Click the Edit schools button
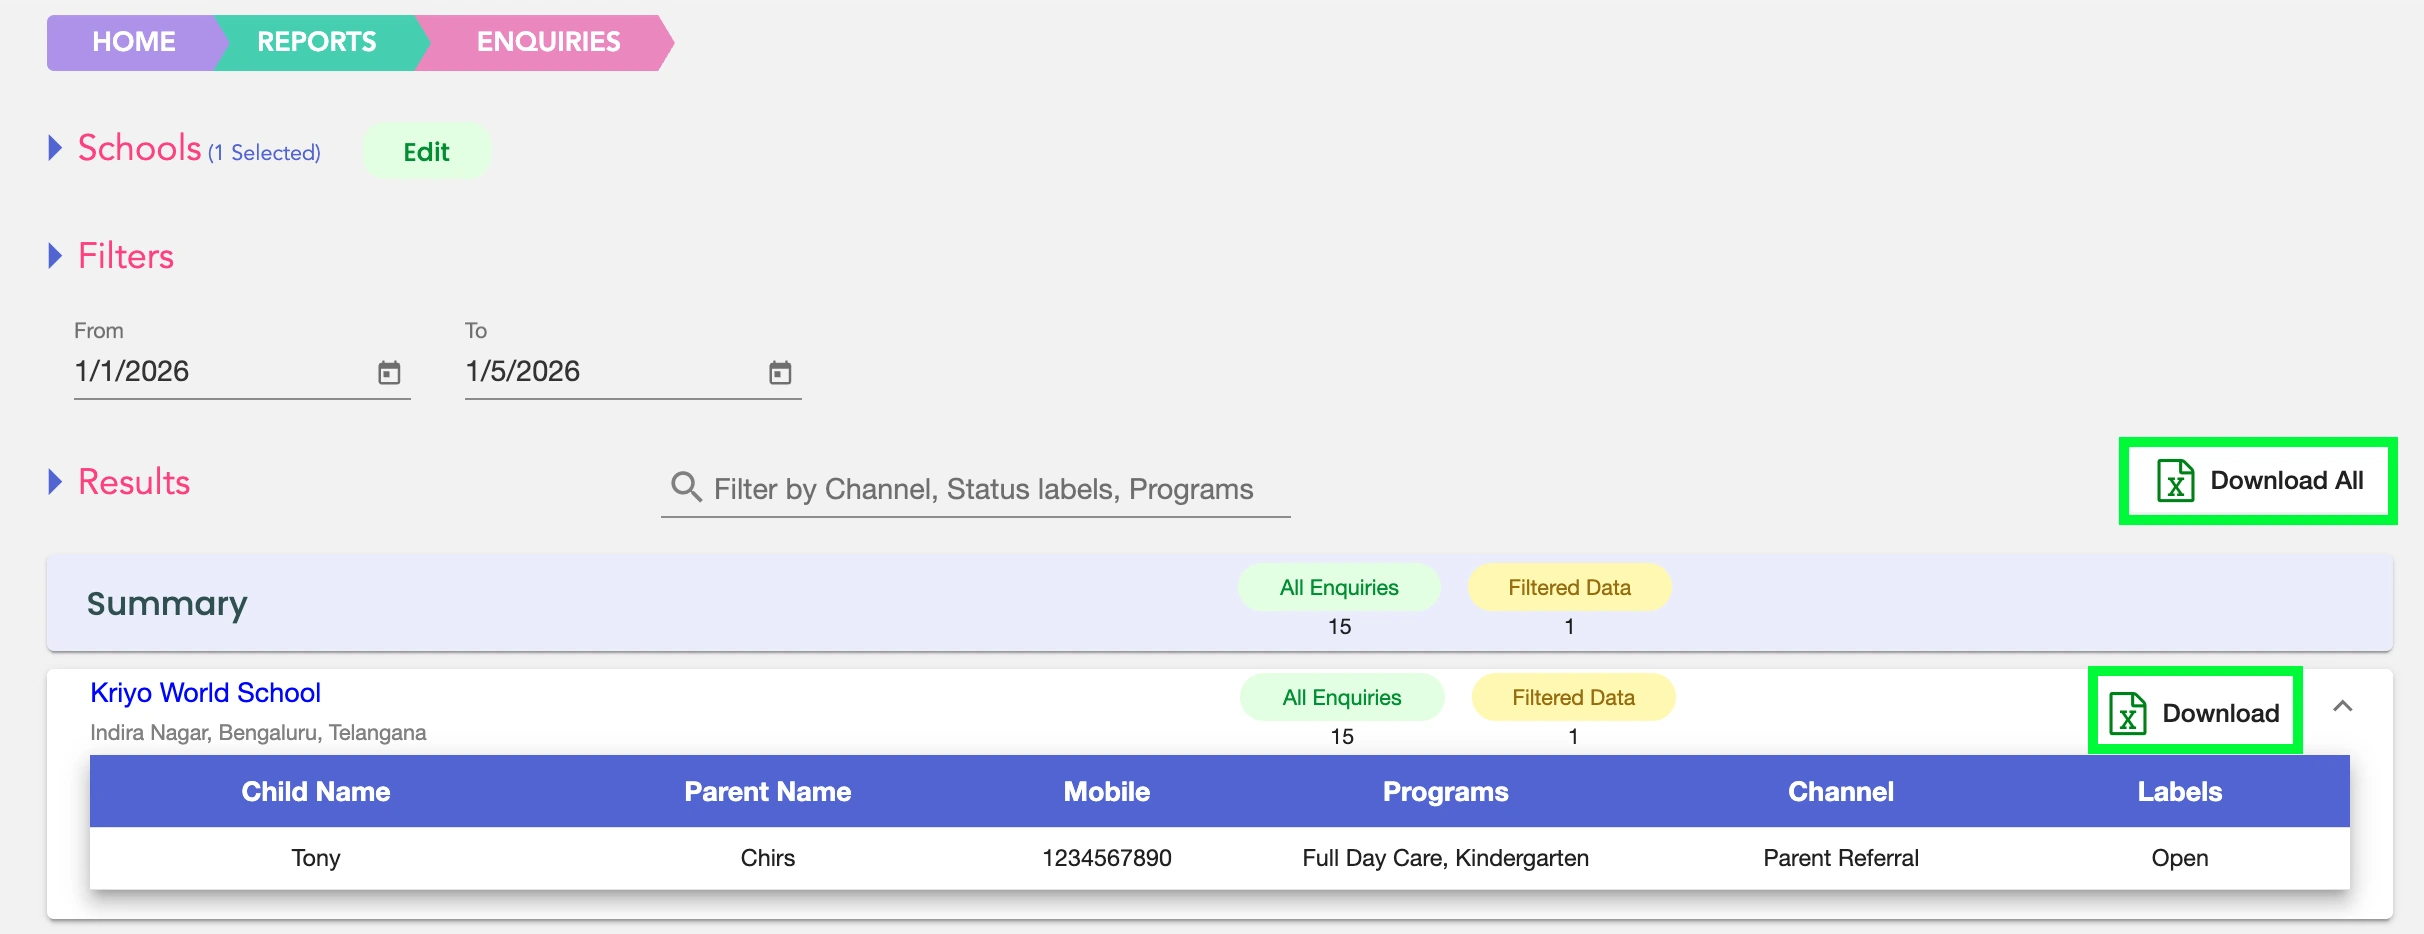Screen dimensions: 2424x934 426,152
